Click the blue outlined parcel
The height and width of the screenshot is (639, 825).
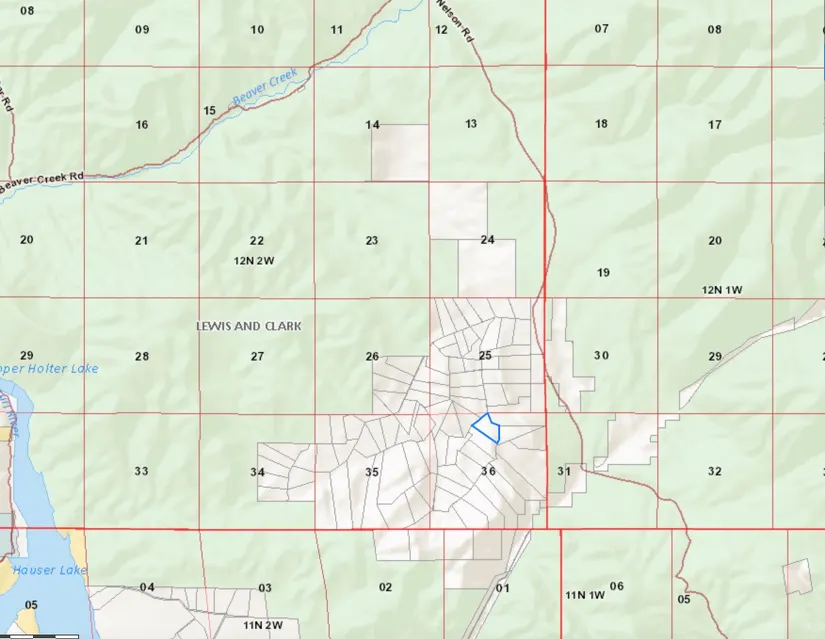pos(486,428)
